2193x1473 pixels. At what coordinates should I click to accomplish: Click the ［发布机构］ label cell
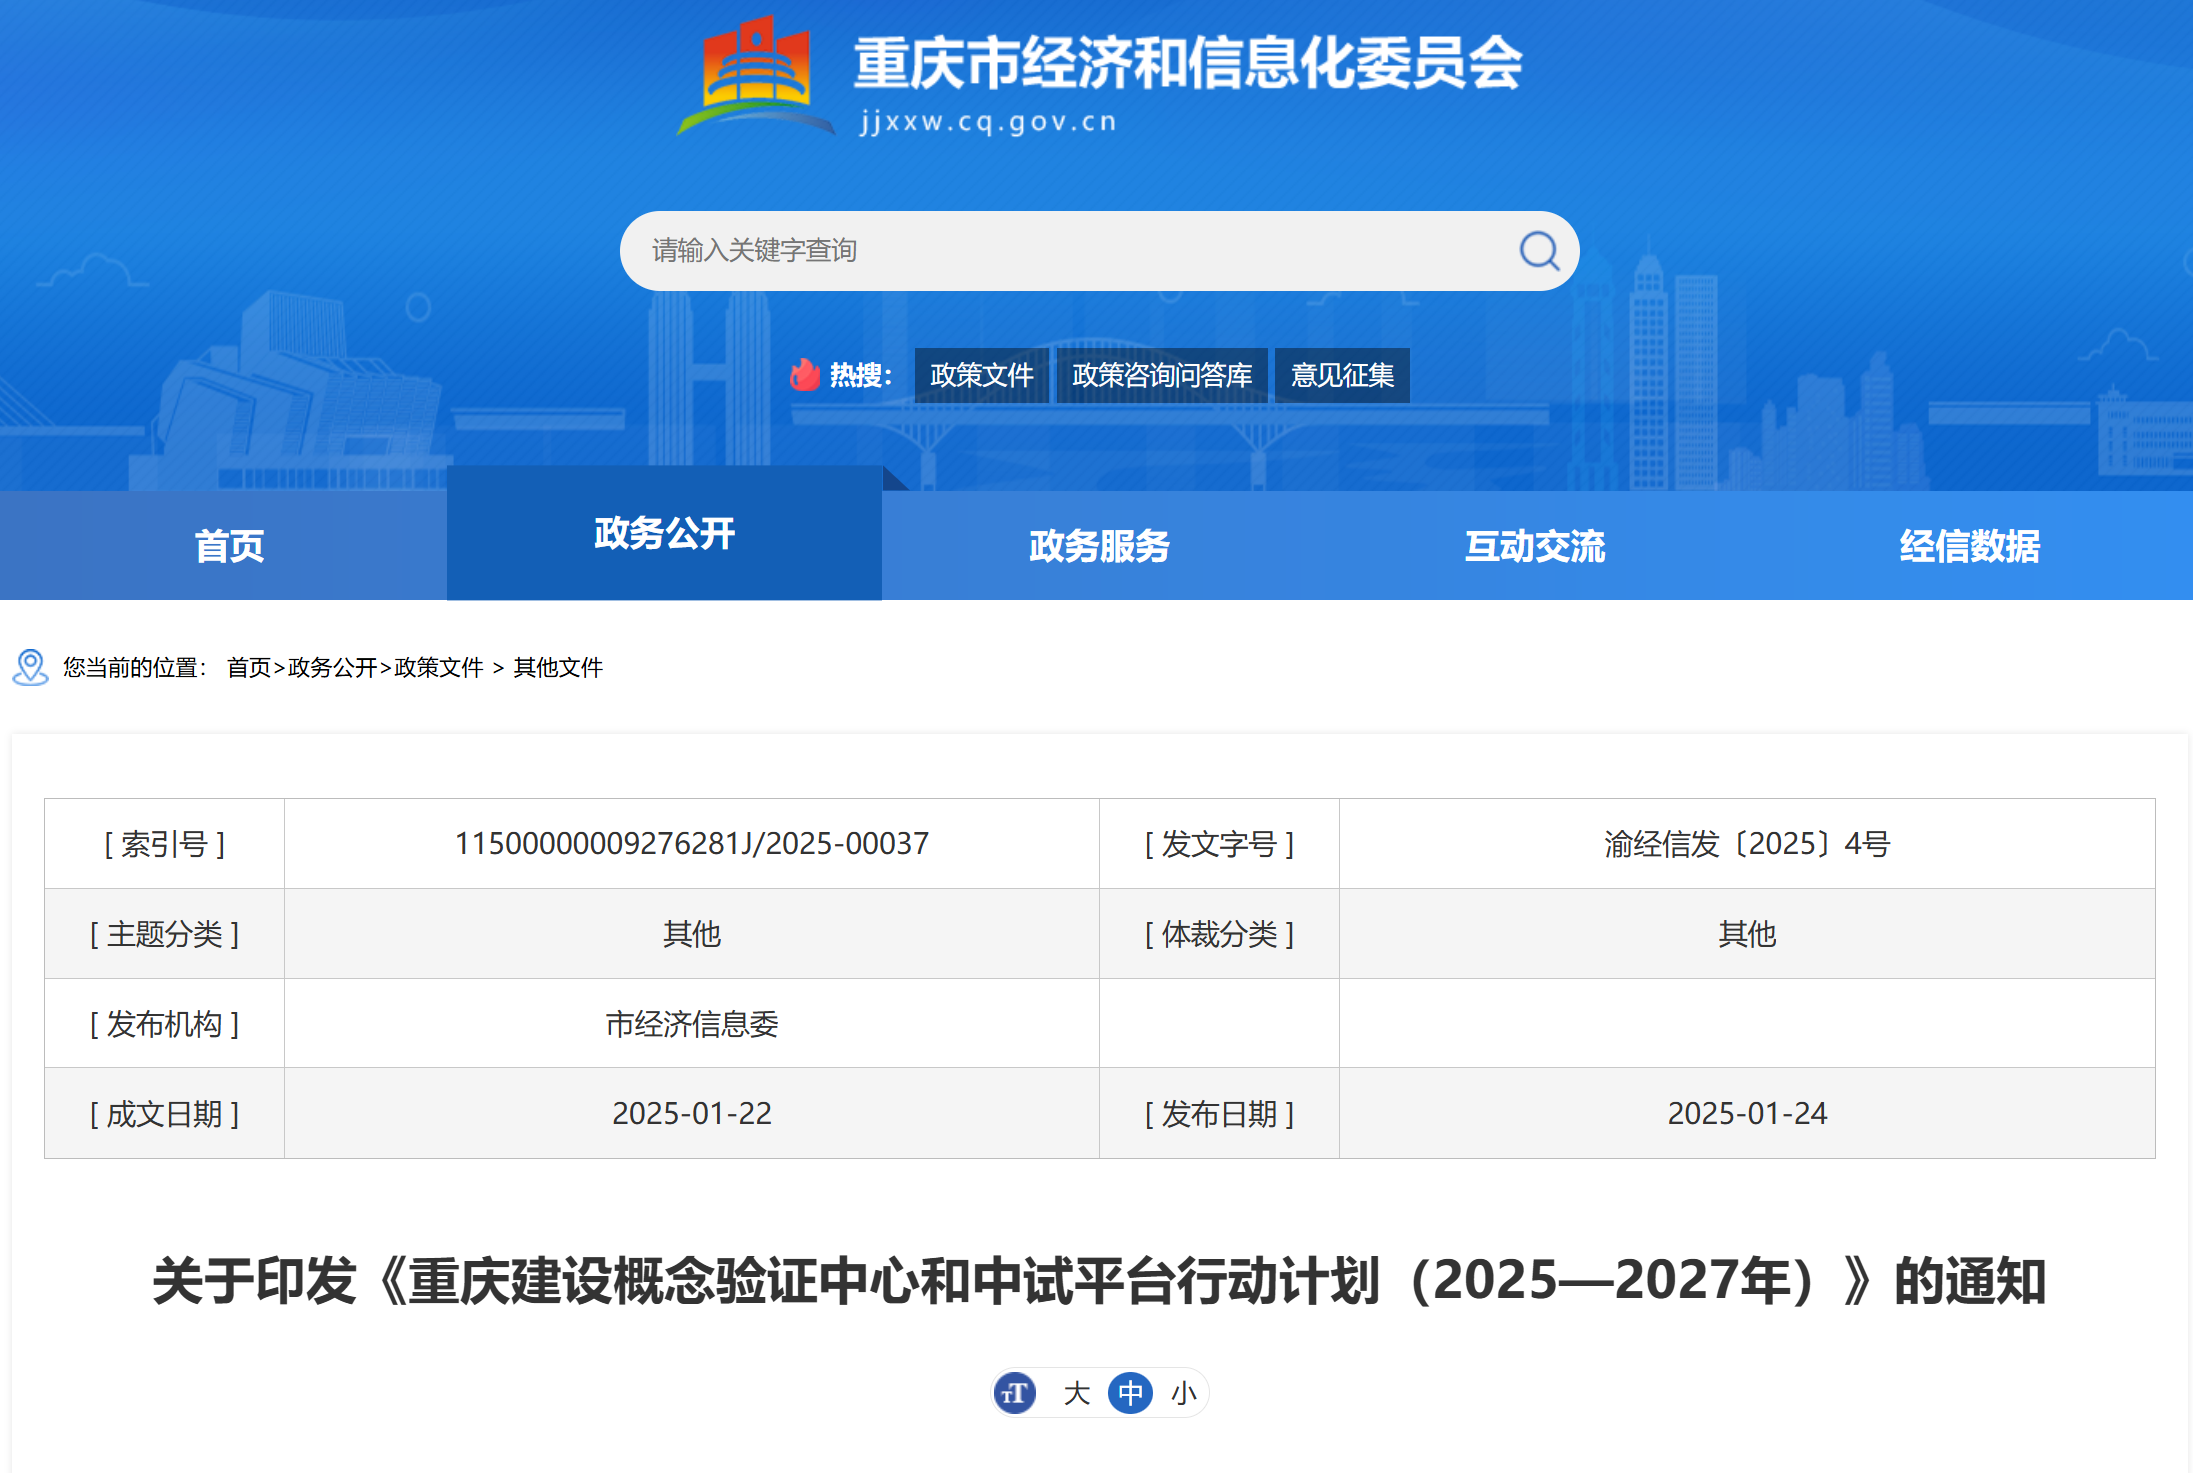pyautogui.click(x=165, y=1024)
